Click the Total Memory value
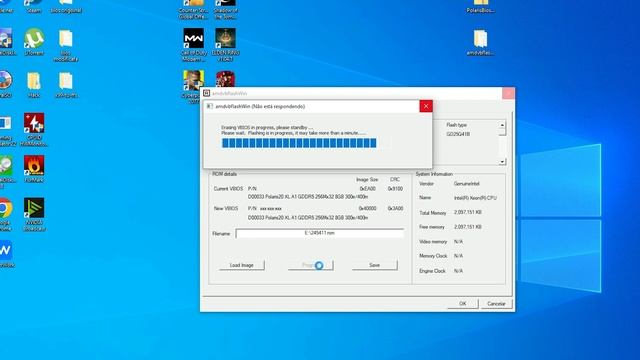This screenshot has height=360, width=640. 468,213
